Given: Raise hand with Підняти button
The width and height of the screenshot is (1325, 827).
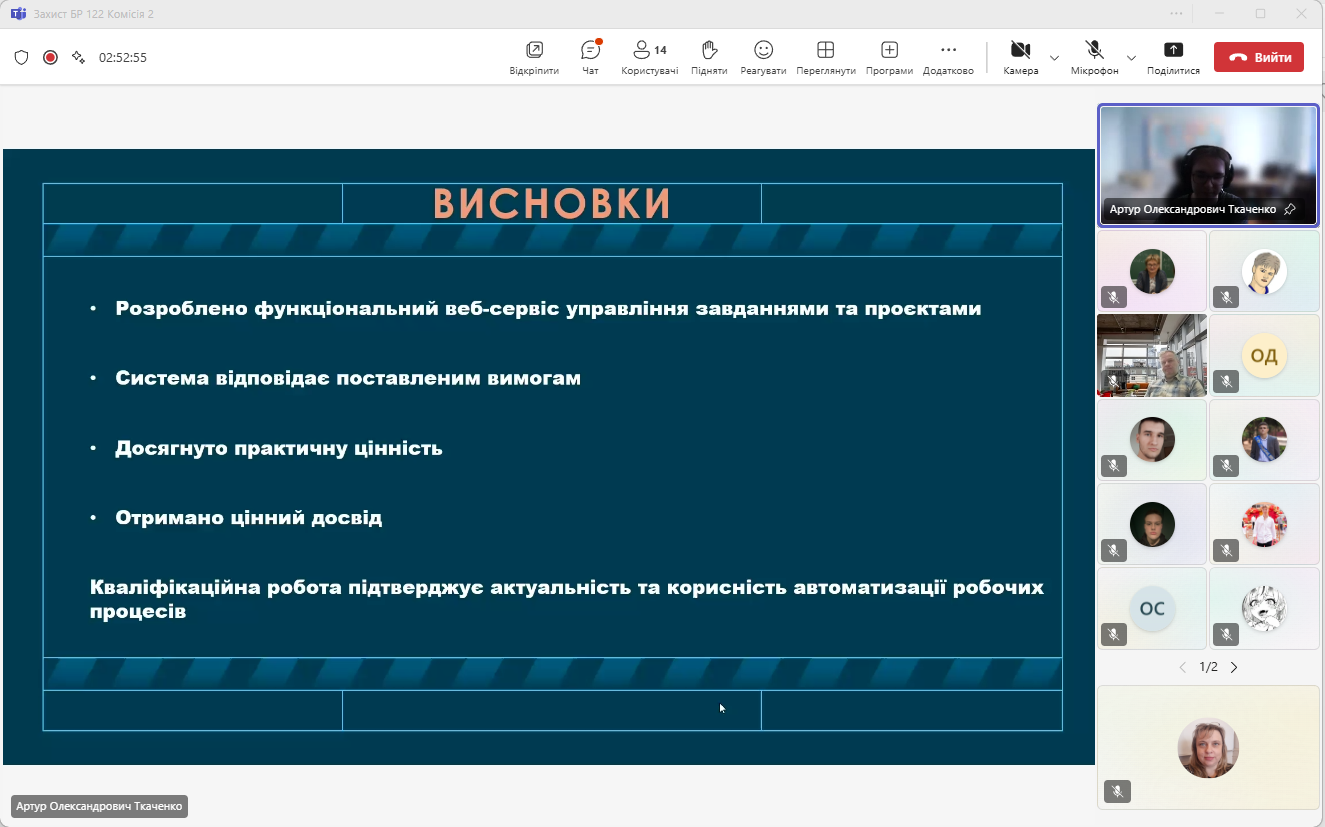Looking at the screenshot, I should 709,57.
